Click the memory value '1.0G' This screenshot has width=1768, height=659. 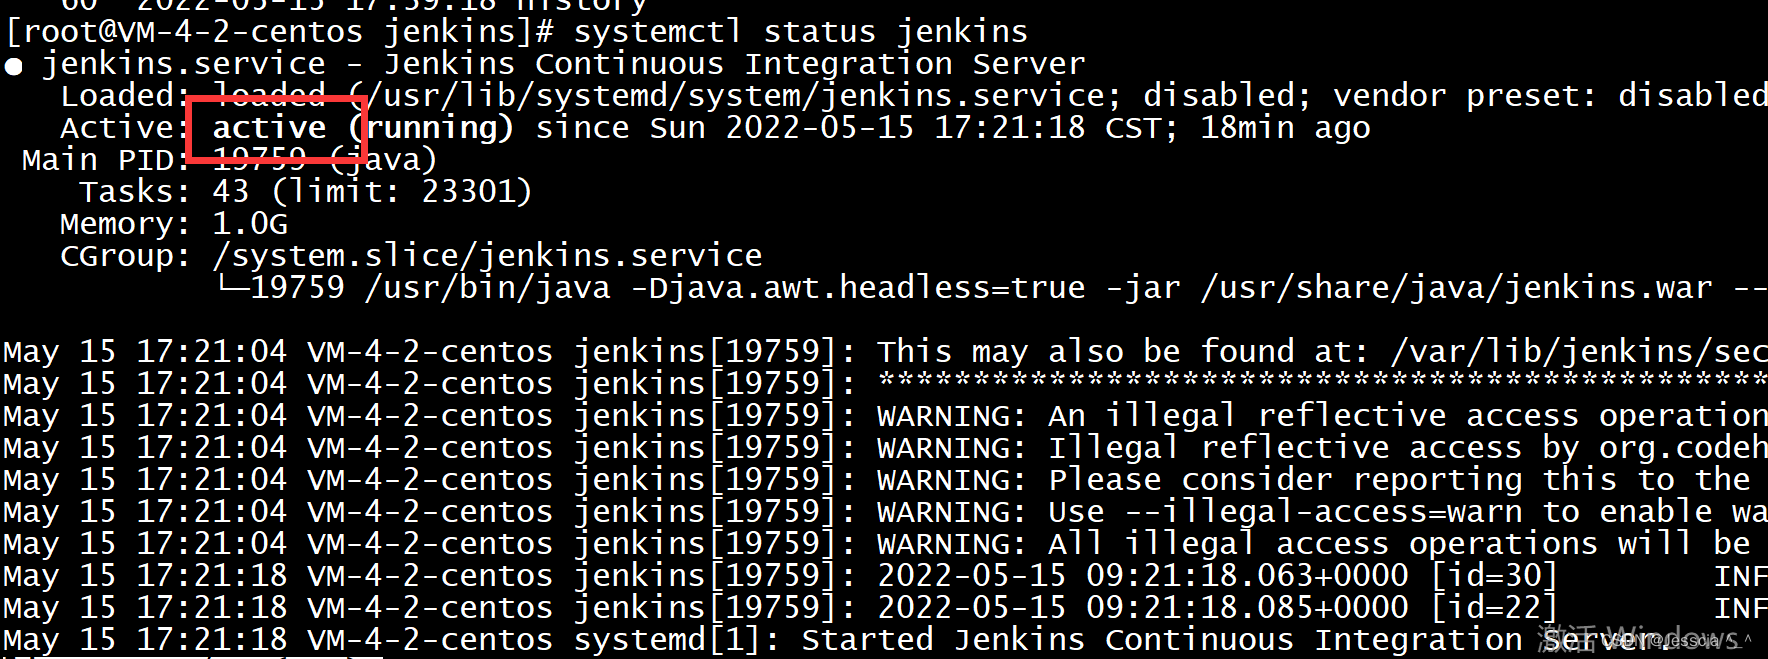coord(250,224)
